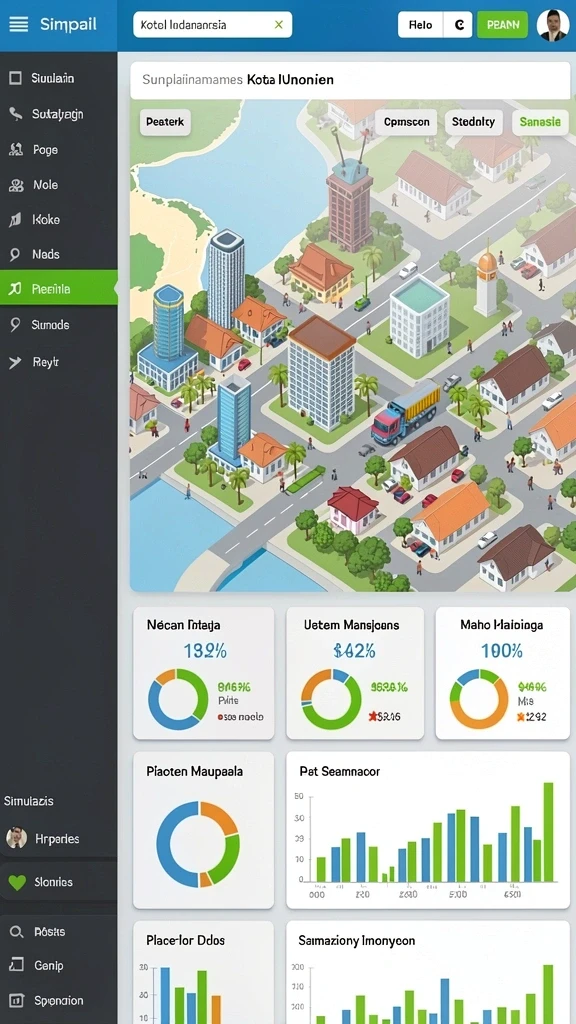Open the Nole menu item
Screen dimensions: 576x1024
pyautogui.click(x=59, y=185)
